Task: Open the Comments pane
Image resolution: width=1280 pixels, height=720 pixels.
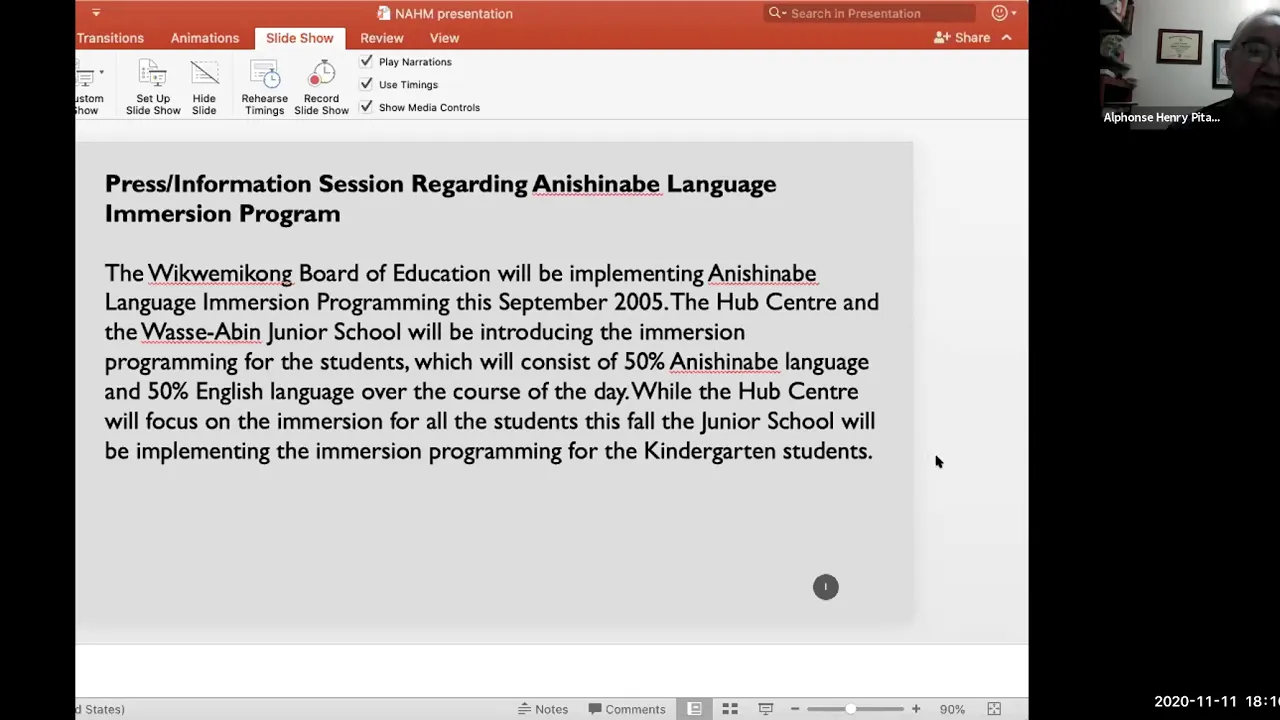Action: click(x=627, y=709)
